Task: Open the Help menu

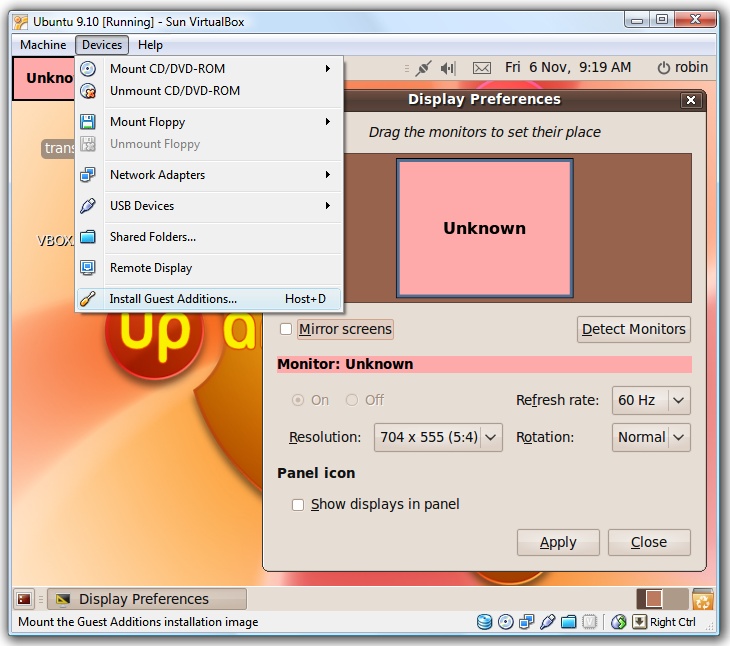Action: (150, 45)
